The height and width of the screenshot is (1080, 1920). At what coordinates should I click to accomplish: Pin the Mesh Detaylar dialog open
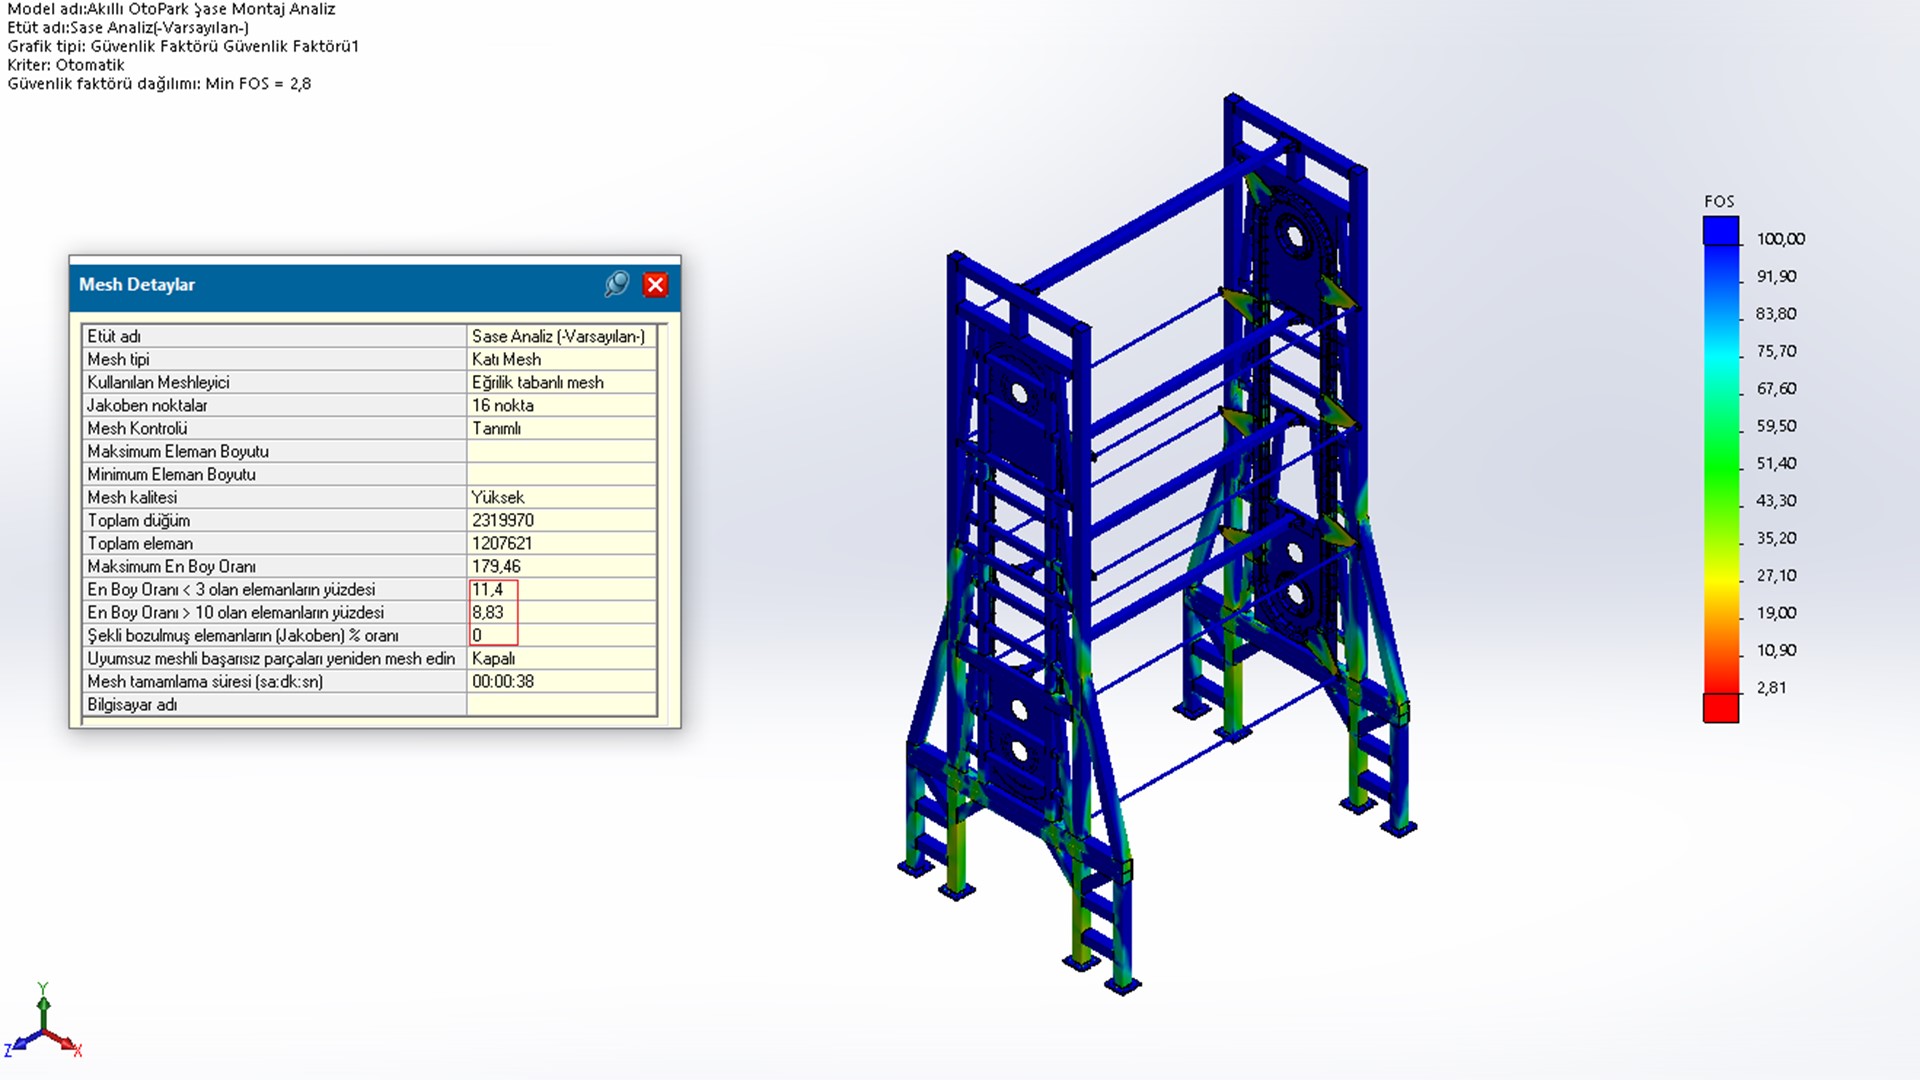[617, 285]
